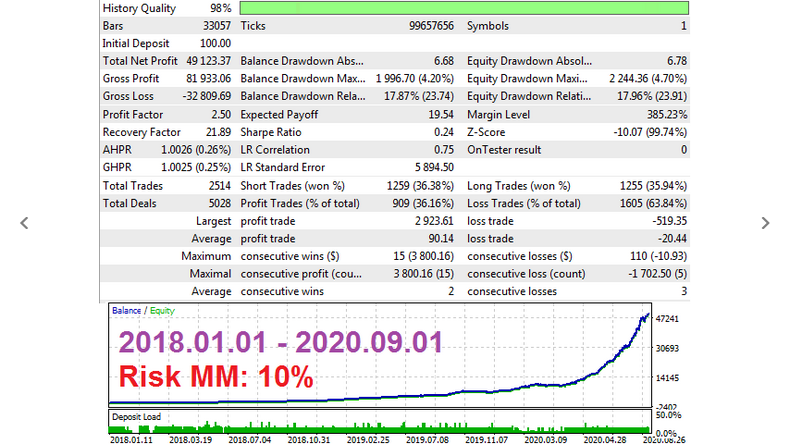Click the Symbols label
The width and height of the screenshot is (790, 444).
[488, 26]
